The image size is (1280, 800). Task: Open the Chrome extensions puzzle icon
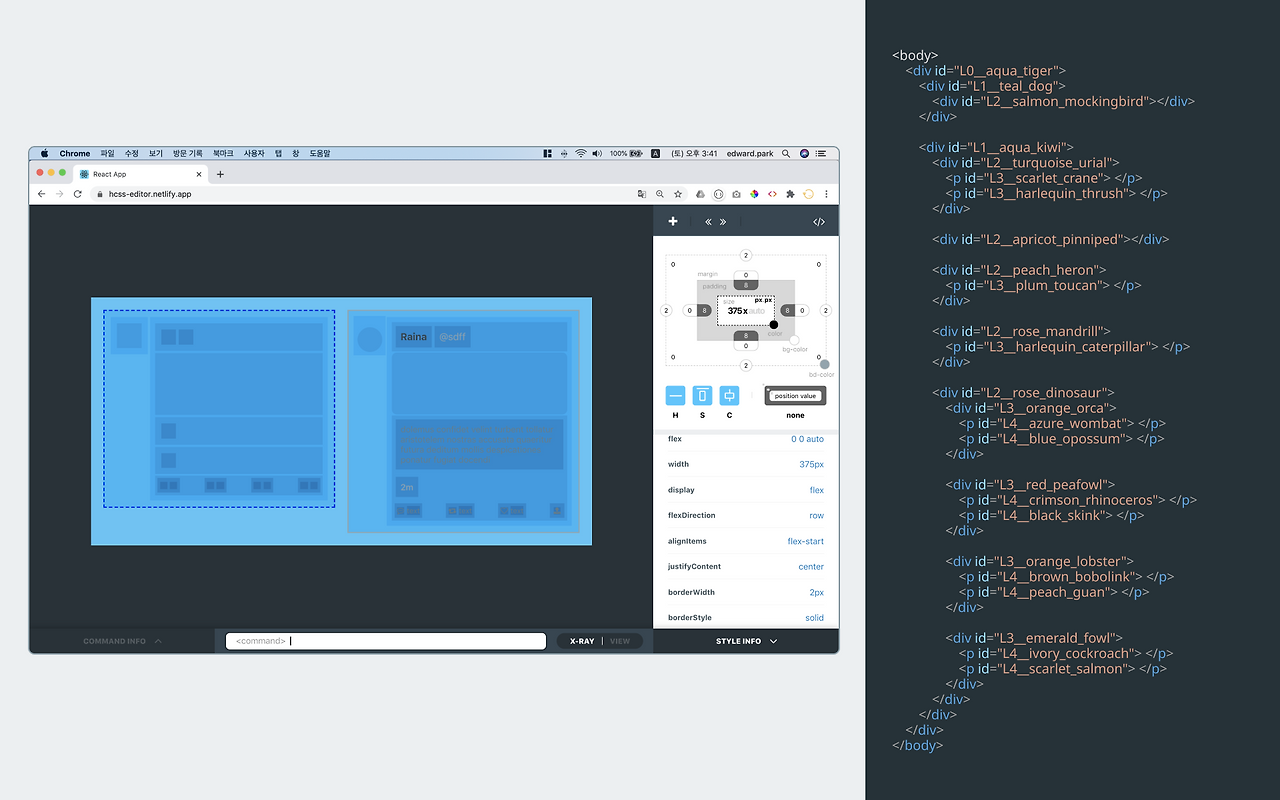pos(790,194)
